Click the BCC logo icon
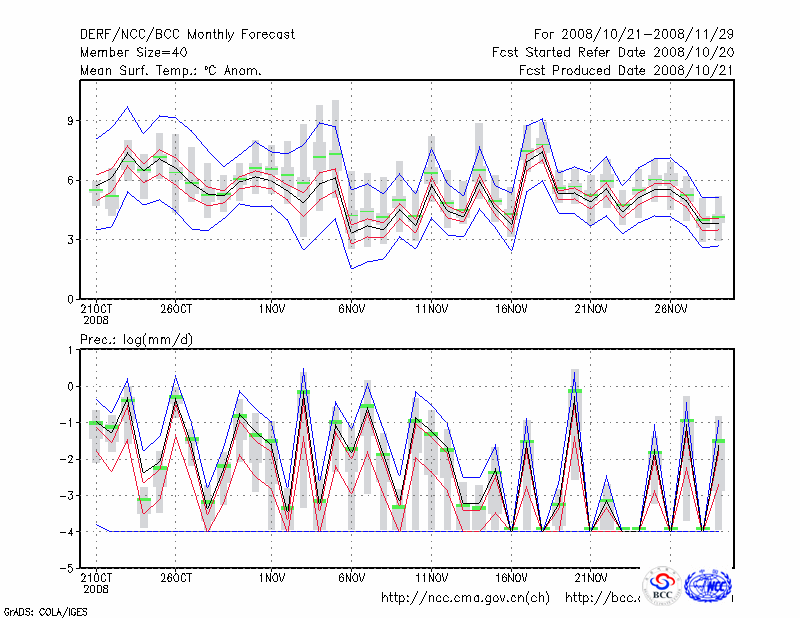The image size is (800, 618). click(662, 587)
